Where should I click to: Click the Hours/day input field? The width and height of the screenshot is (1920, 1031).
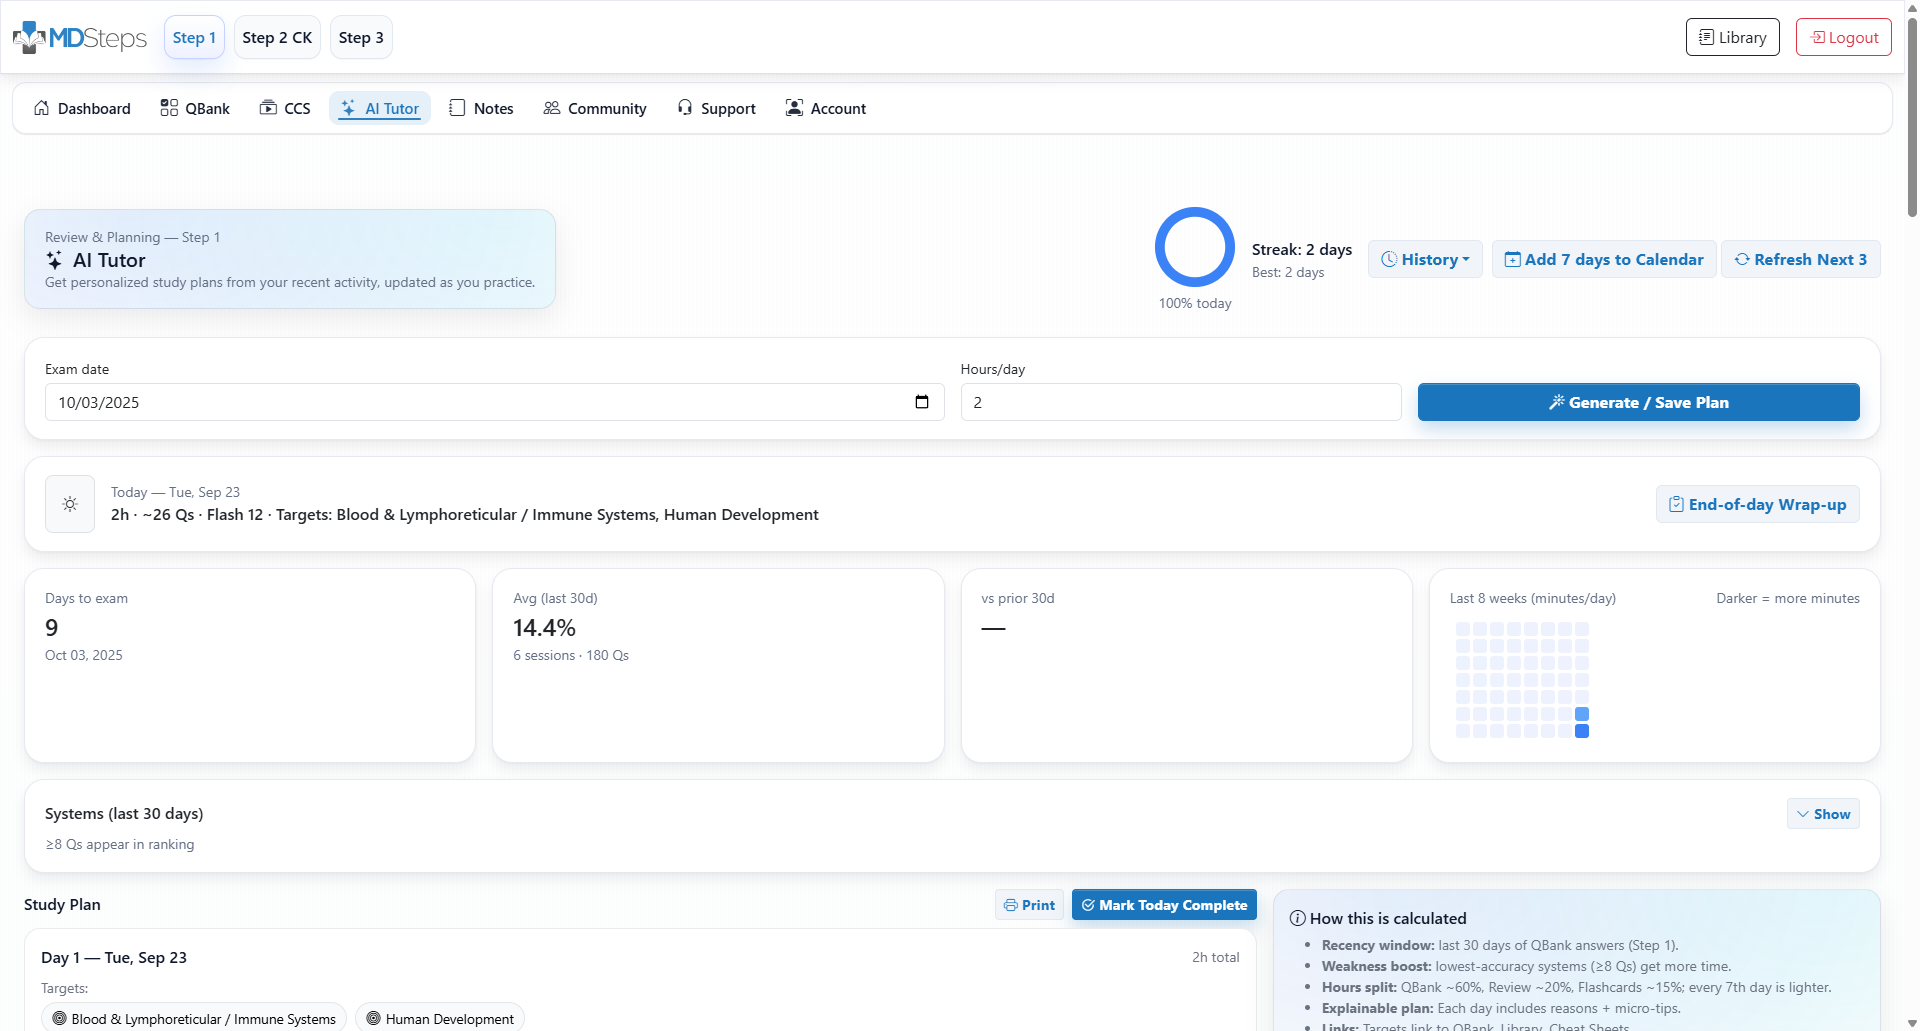point(1180,402)
